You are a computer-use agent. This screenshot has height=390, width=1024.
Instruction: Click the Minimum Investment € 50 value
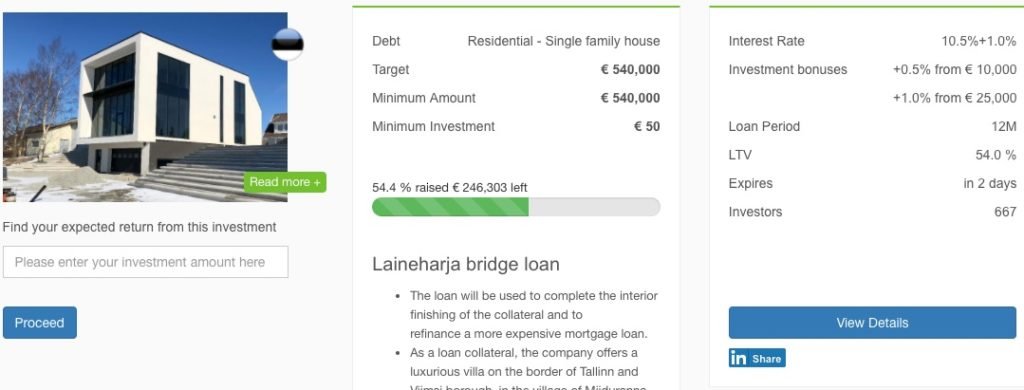(647, 127)
